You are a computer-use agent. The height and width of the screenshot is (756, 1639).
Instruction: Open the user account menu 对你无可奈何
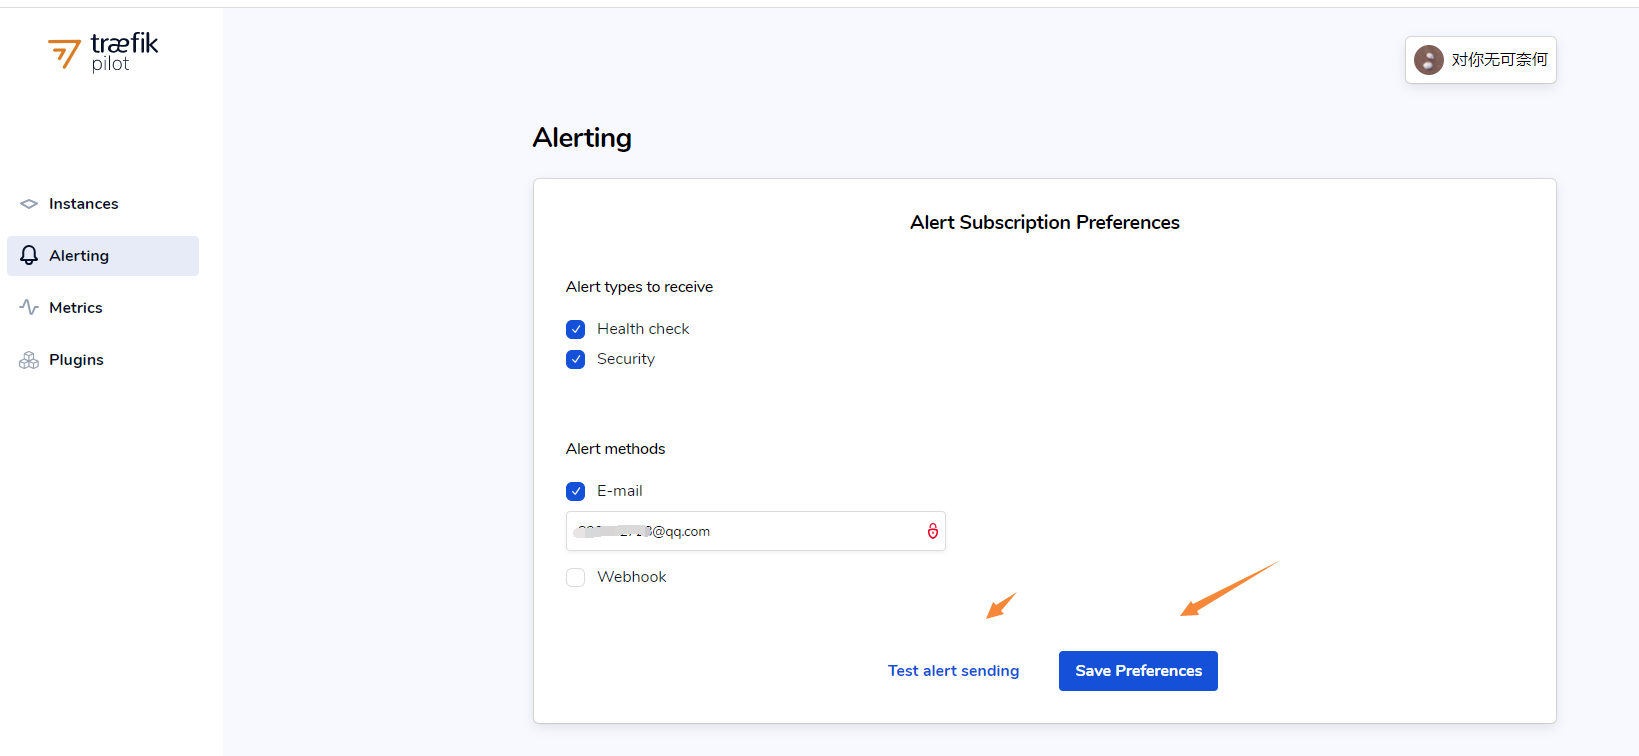coord(1480,60)
